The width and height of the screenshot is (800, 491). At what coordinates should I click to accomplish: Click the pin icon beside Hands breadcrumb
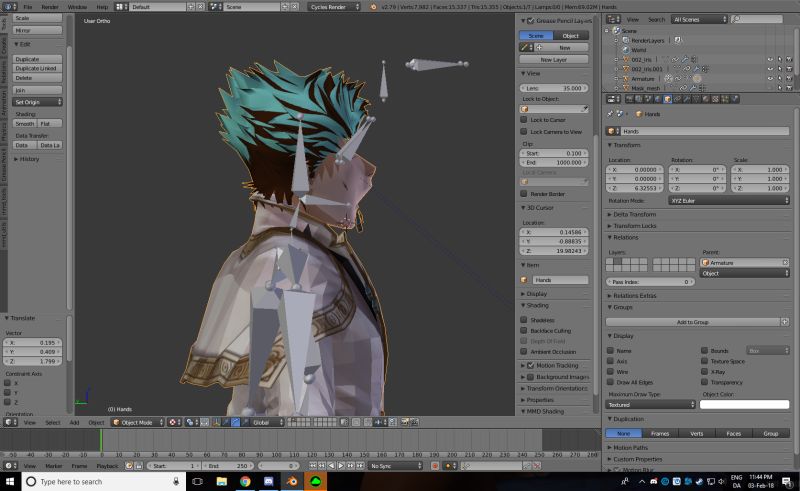point(610,114)
